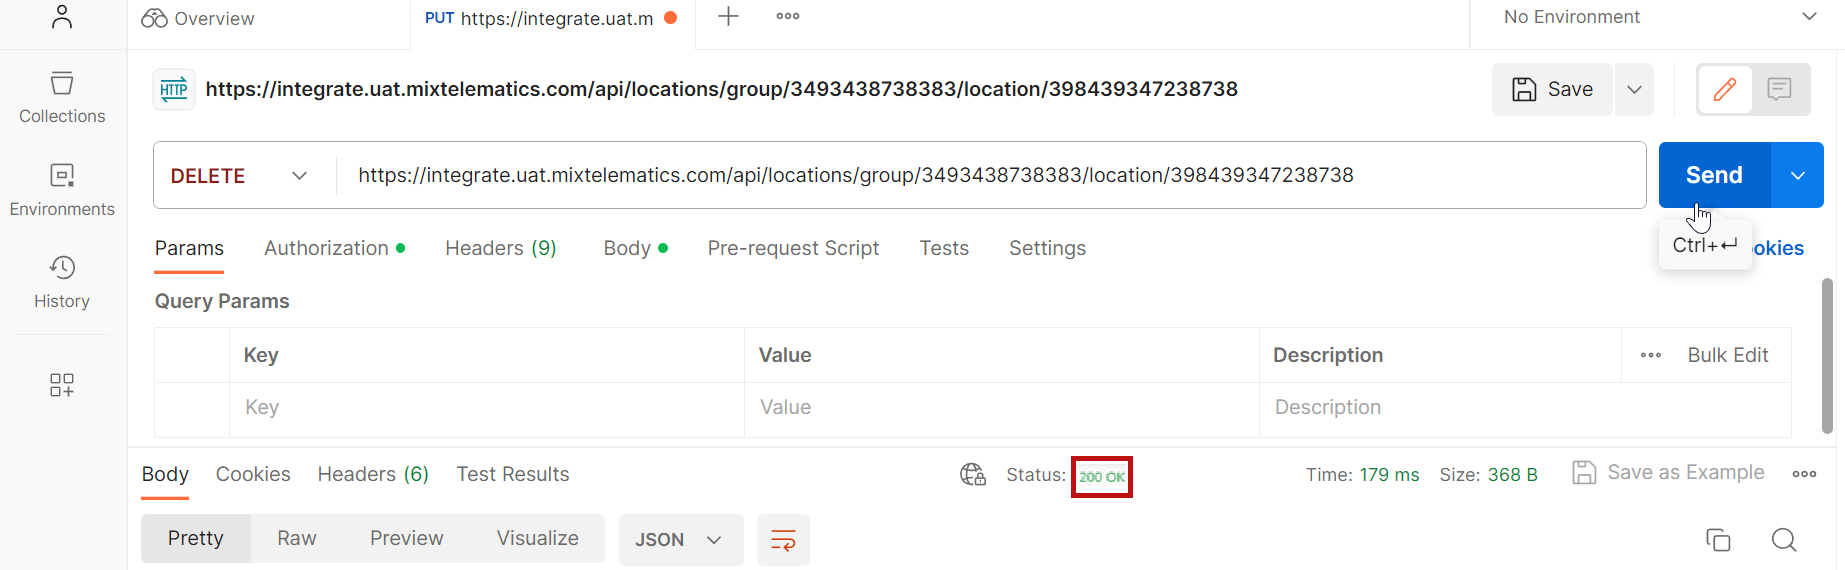The width and height of the screenshot is (1845, 570).
Task: Click the 179 ms response time
Action: tap(1389, 475)
